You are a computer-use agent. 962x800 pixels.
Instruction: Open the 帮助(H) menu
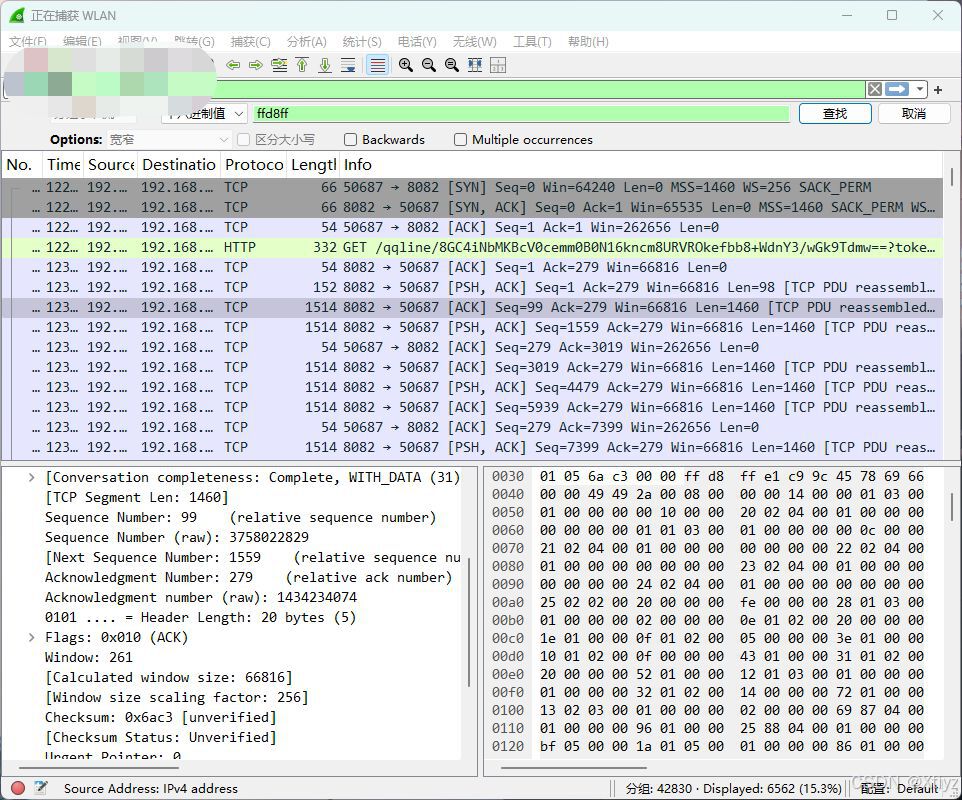(588, 42)
